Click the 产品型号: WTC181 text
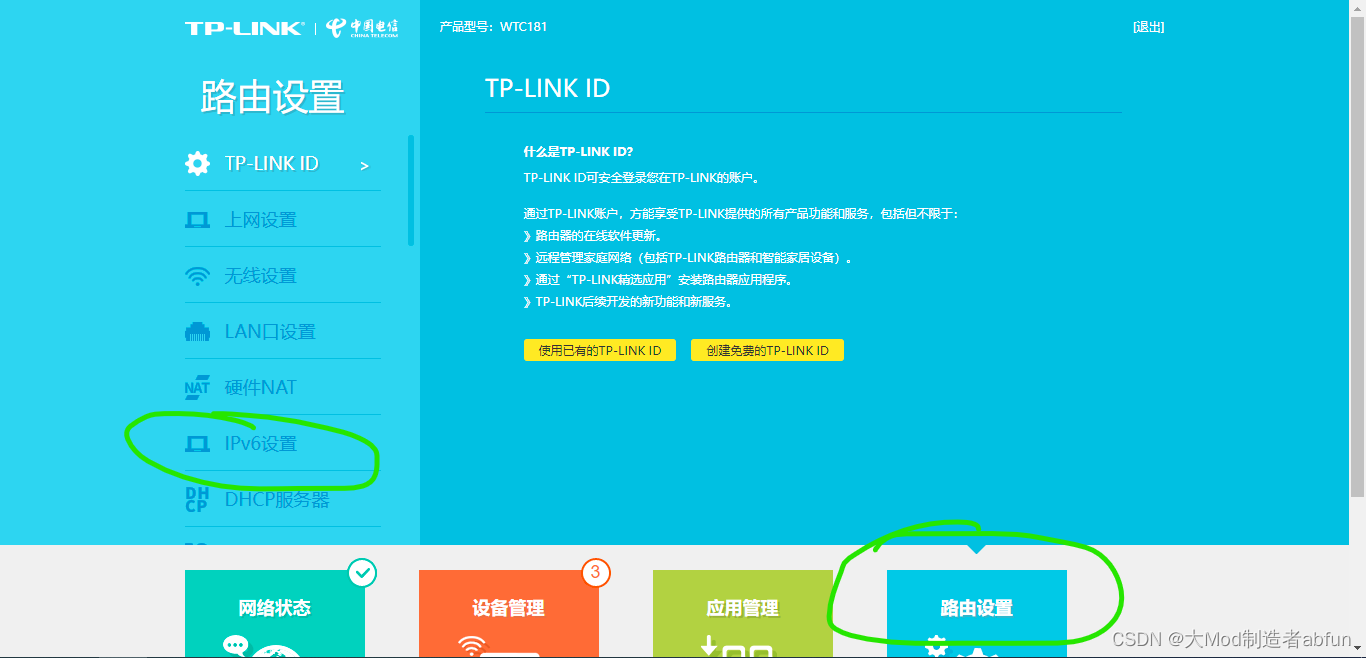 click(x=493, y=27)
